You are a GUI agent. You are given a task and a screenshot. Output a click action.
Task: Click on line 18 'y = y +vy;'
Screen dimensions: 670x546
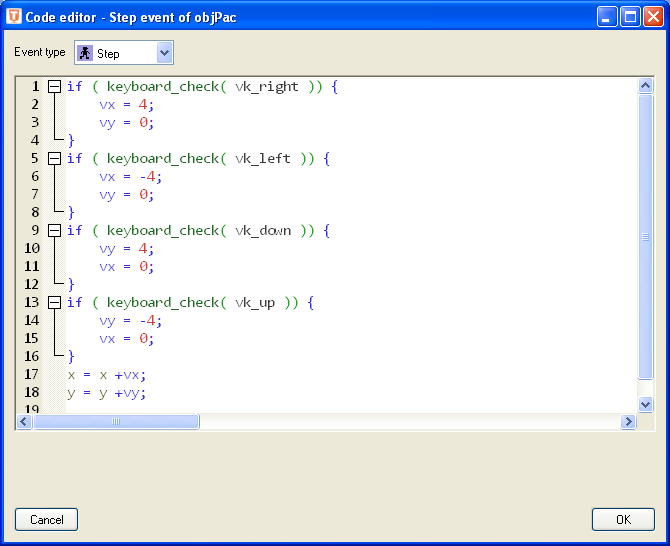(107, 393)
